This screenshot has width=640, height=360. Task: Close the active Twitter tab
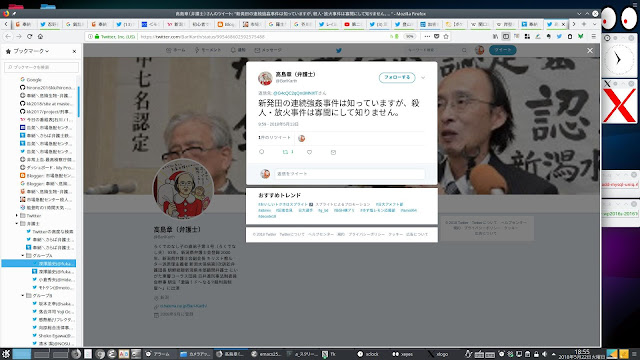pyautogui.click(x=563, y=24)
